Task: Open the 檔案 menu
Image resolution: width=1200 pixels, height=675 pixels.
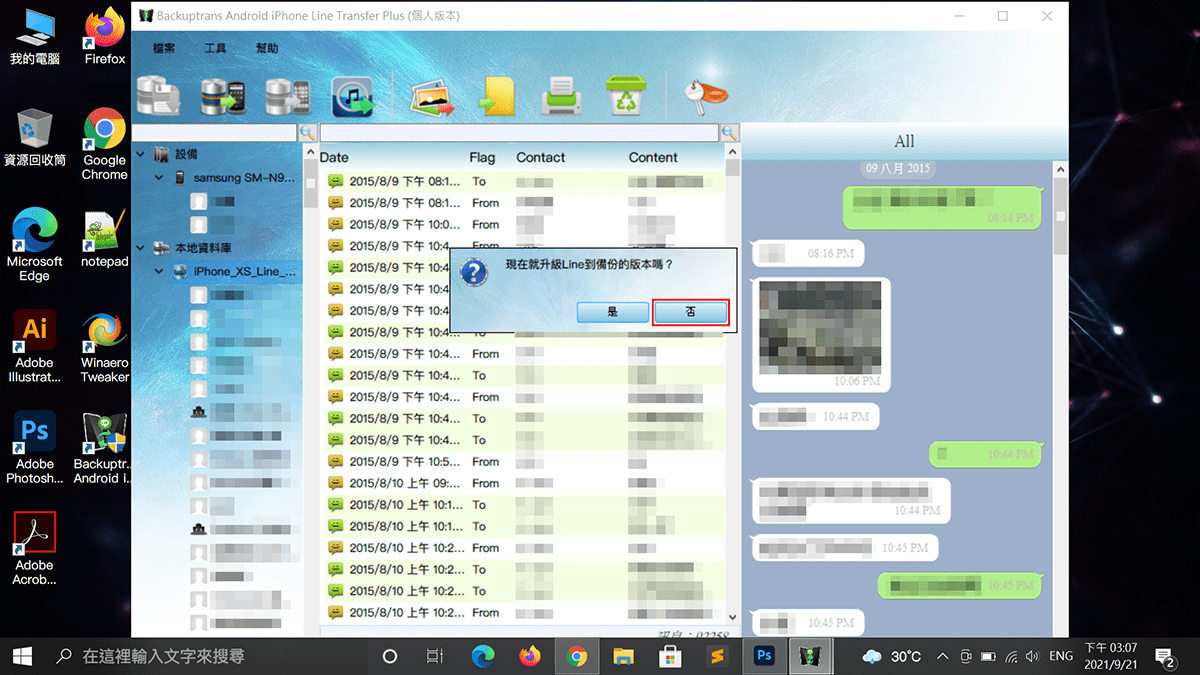Action: pyautogui.click(x=166, y=47)
